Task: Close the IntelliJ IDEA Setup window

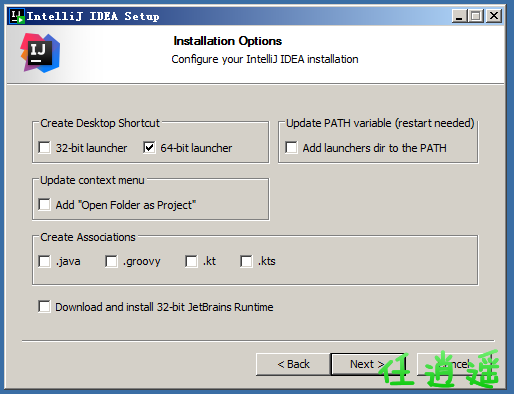Action: pos(494,16)
